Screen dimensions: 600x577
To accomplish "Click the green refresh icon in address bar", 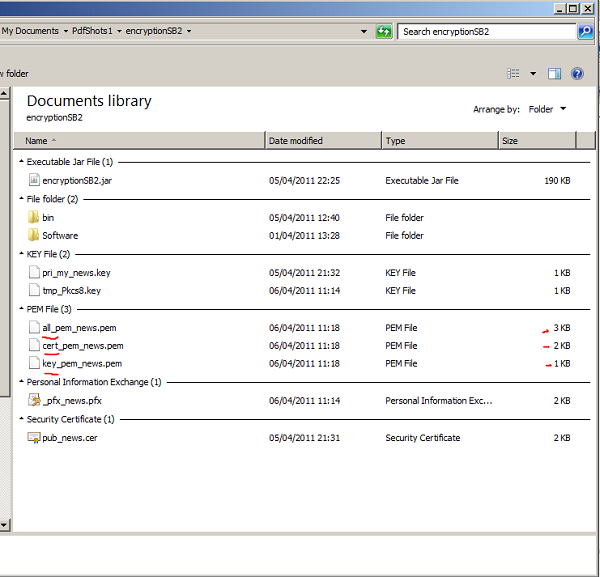I will pyautogui.click(x=384, y=31).
